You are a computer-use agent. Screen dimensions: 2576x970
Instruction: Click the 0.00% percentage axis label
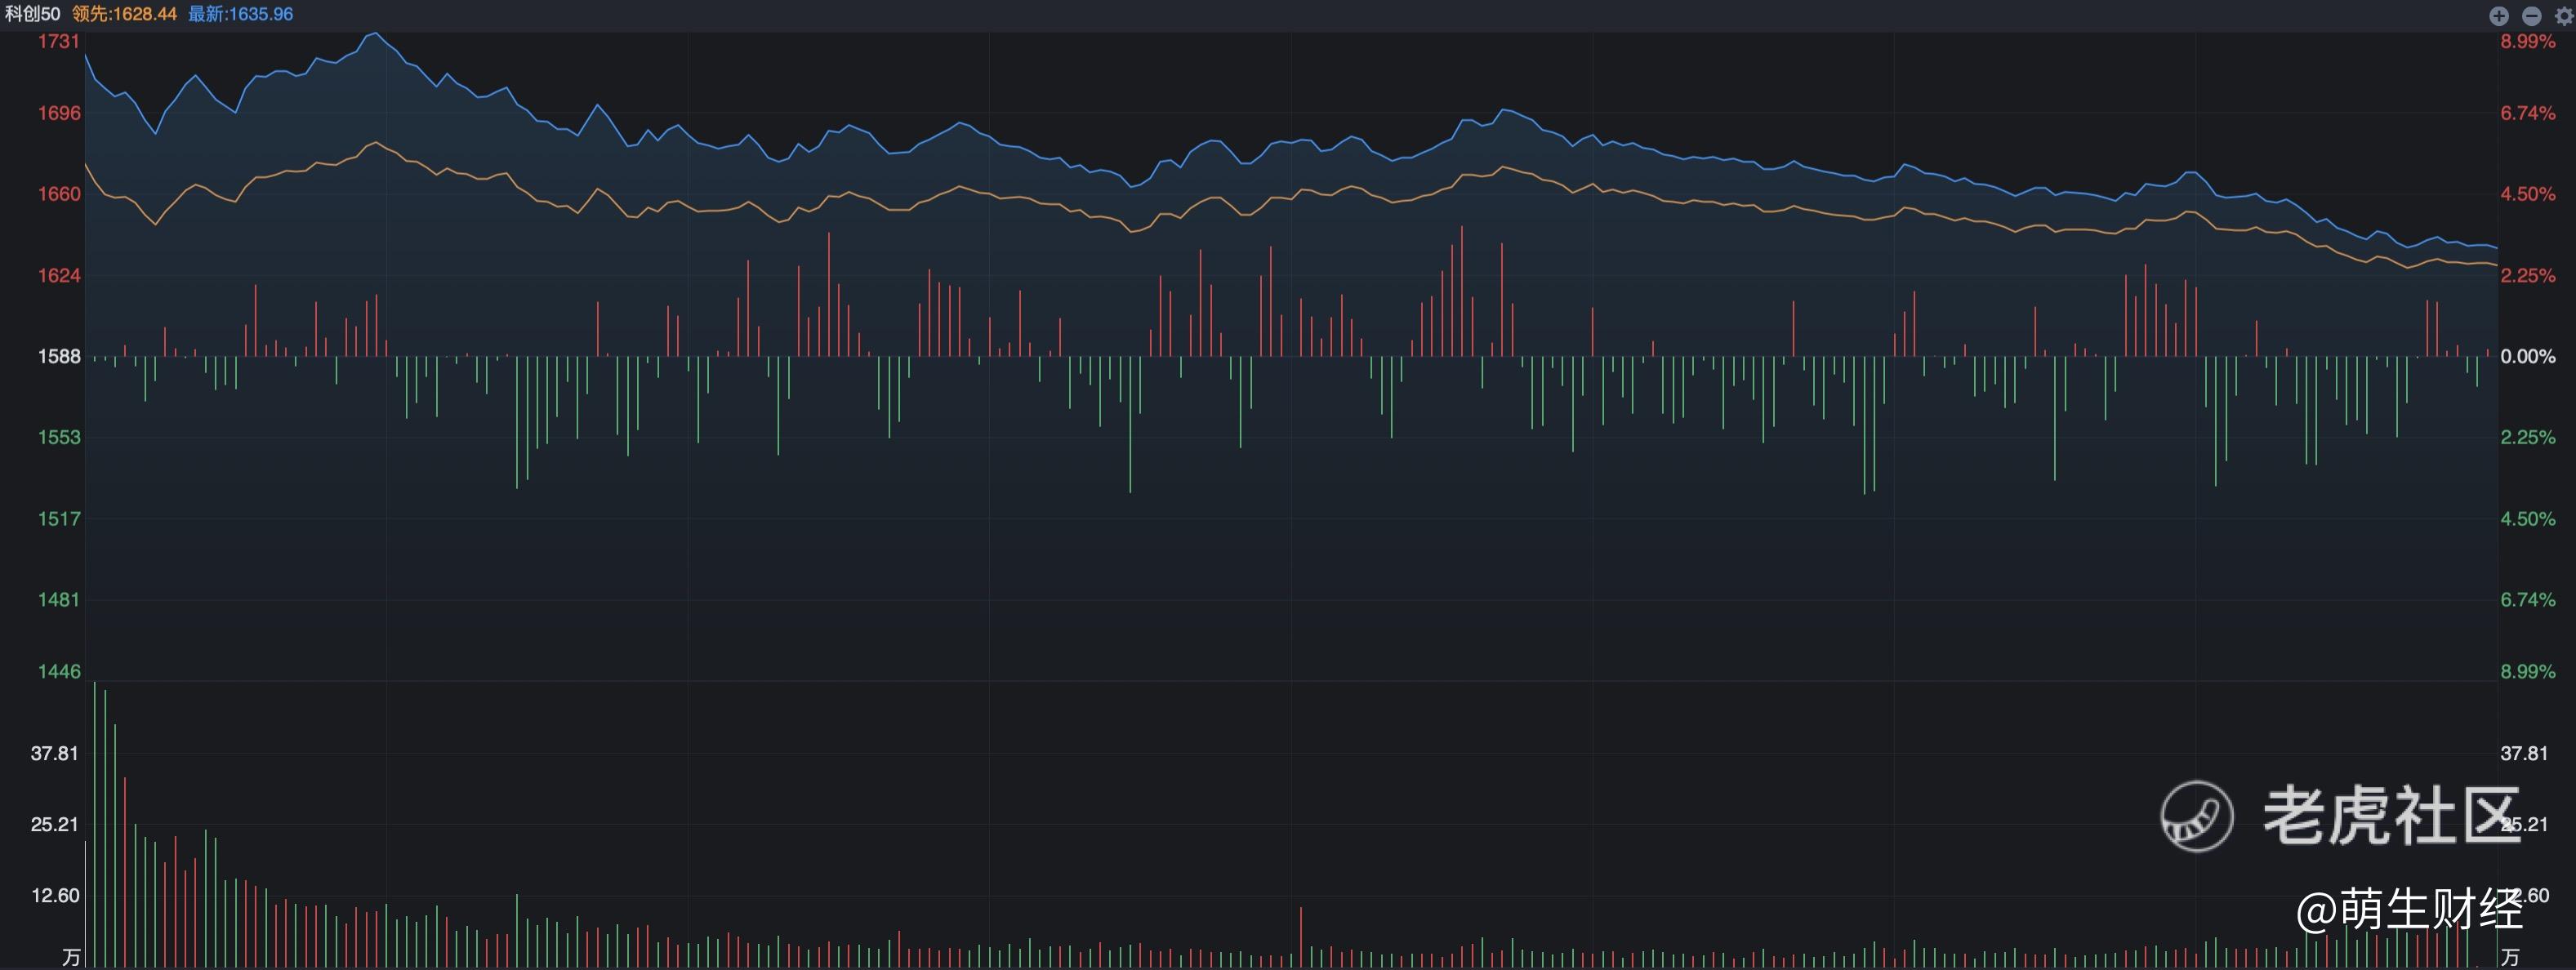pos(2528,356)
